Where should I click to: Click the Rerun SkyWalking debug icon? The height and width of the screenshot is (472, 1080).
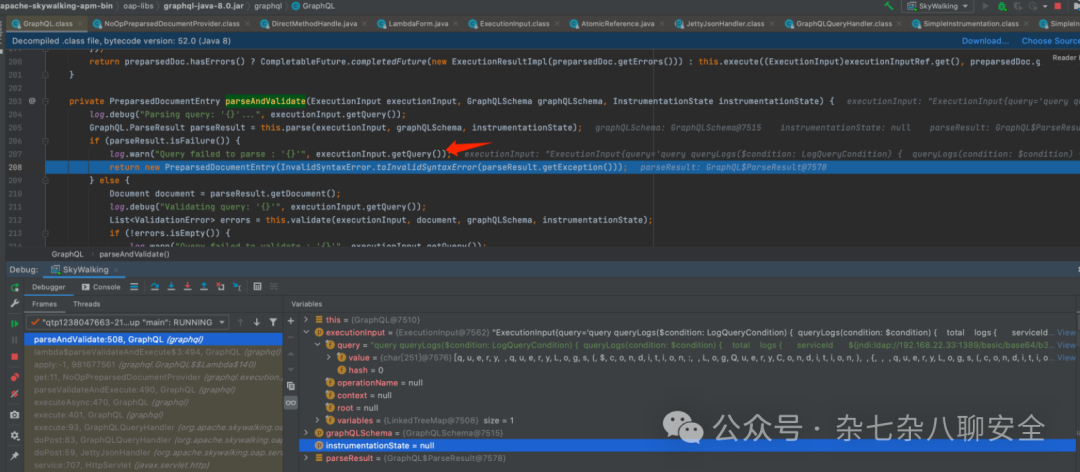click(x=14, y=287)
